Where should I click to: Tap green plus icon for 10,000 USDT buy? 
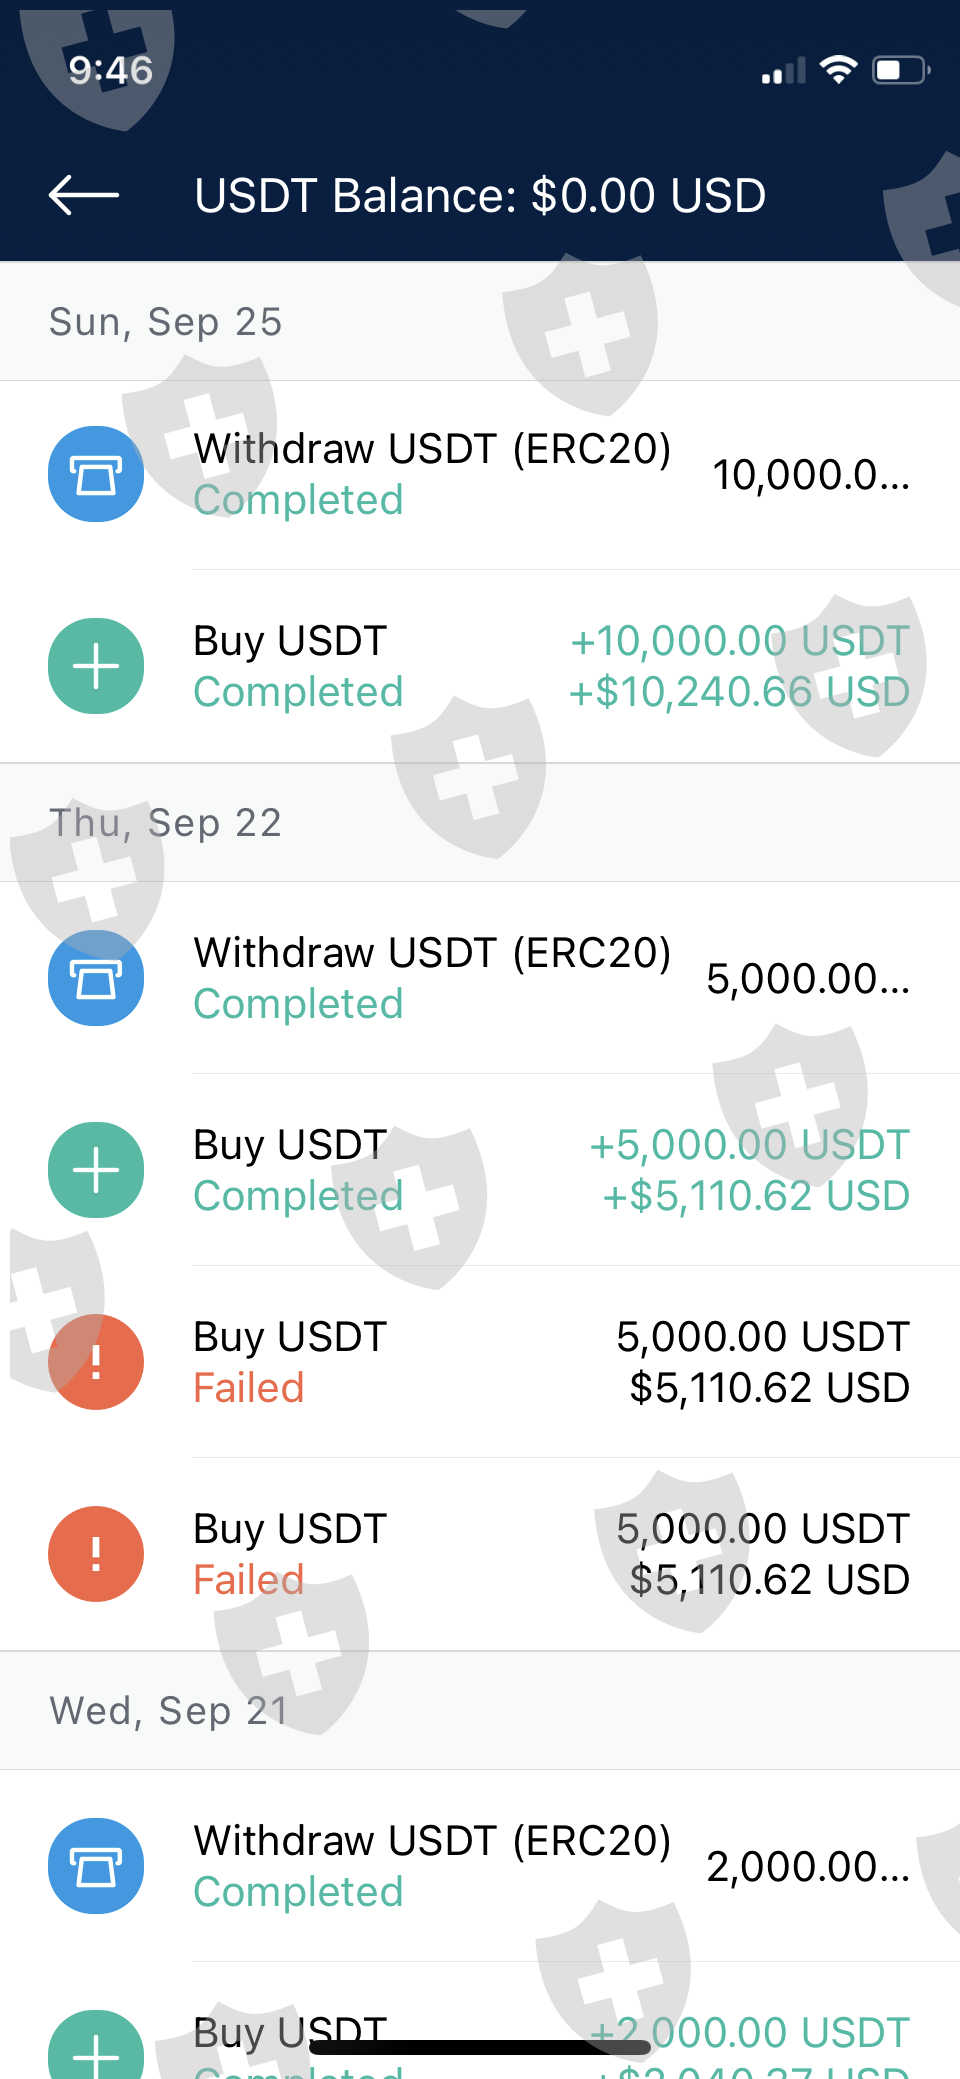(96, 666)
